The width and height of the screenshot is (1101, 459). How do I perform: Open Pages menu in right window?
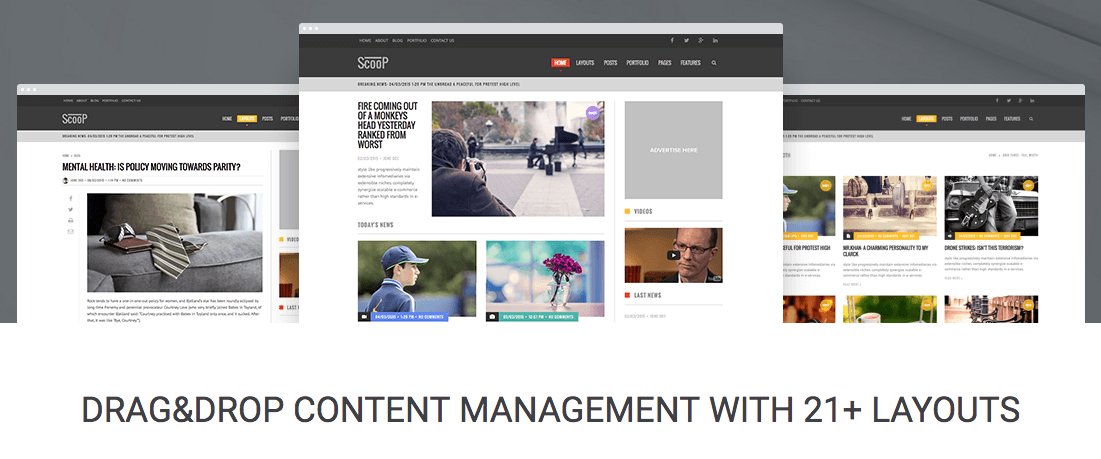tap(991, 119)
